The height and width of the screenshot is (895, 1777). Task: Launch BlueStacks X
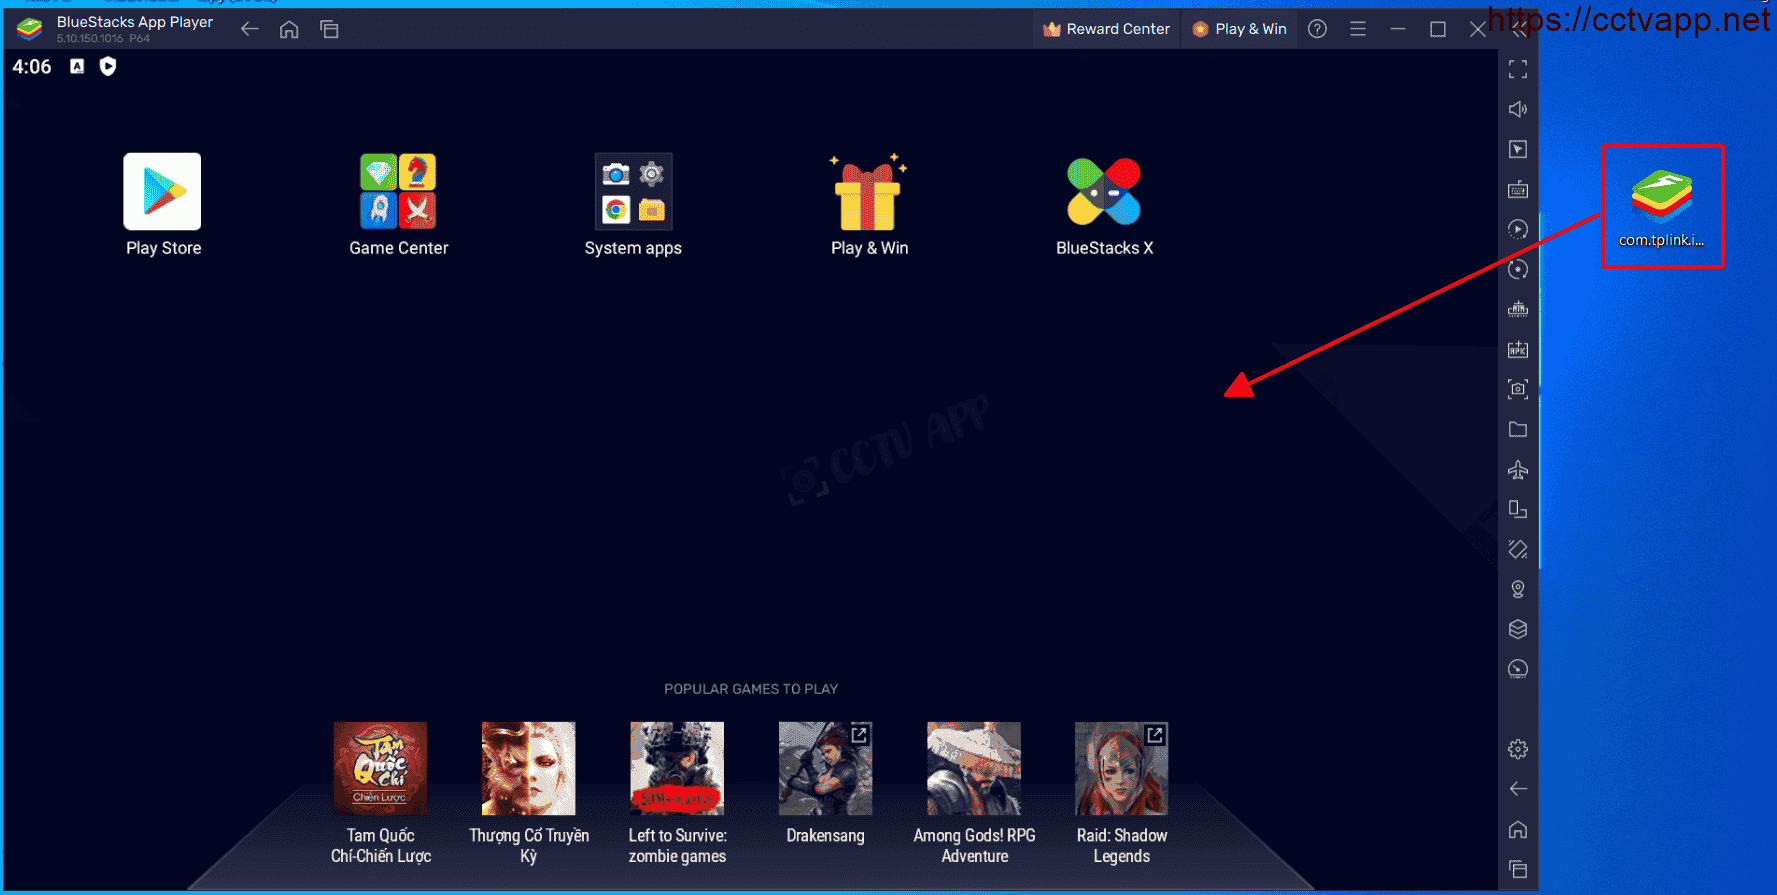tap(1104, 192)
